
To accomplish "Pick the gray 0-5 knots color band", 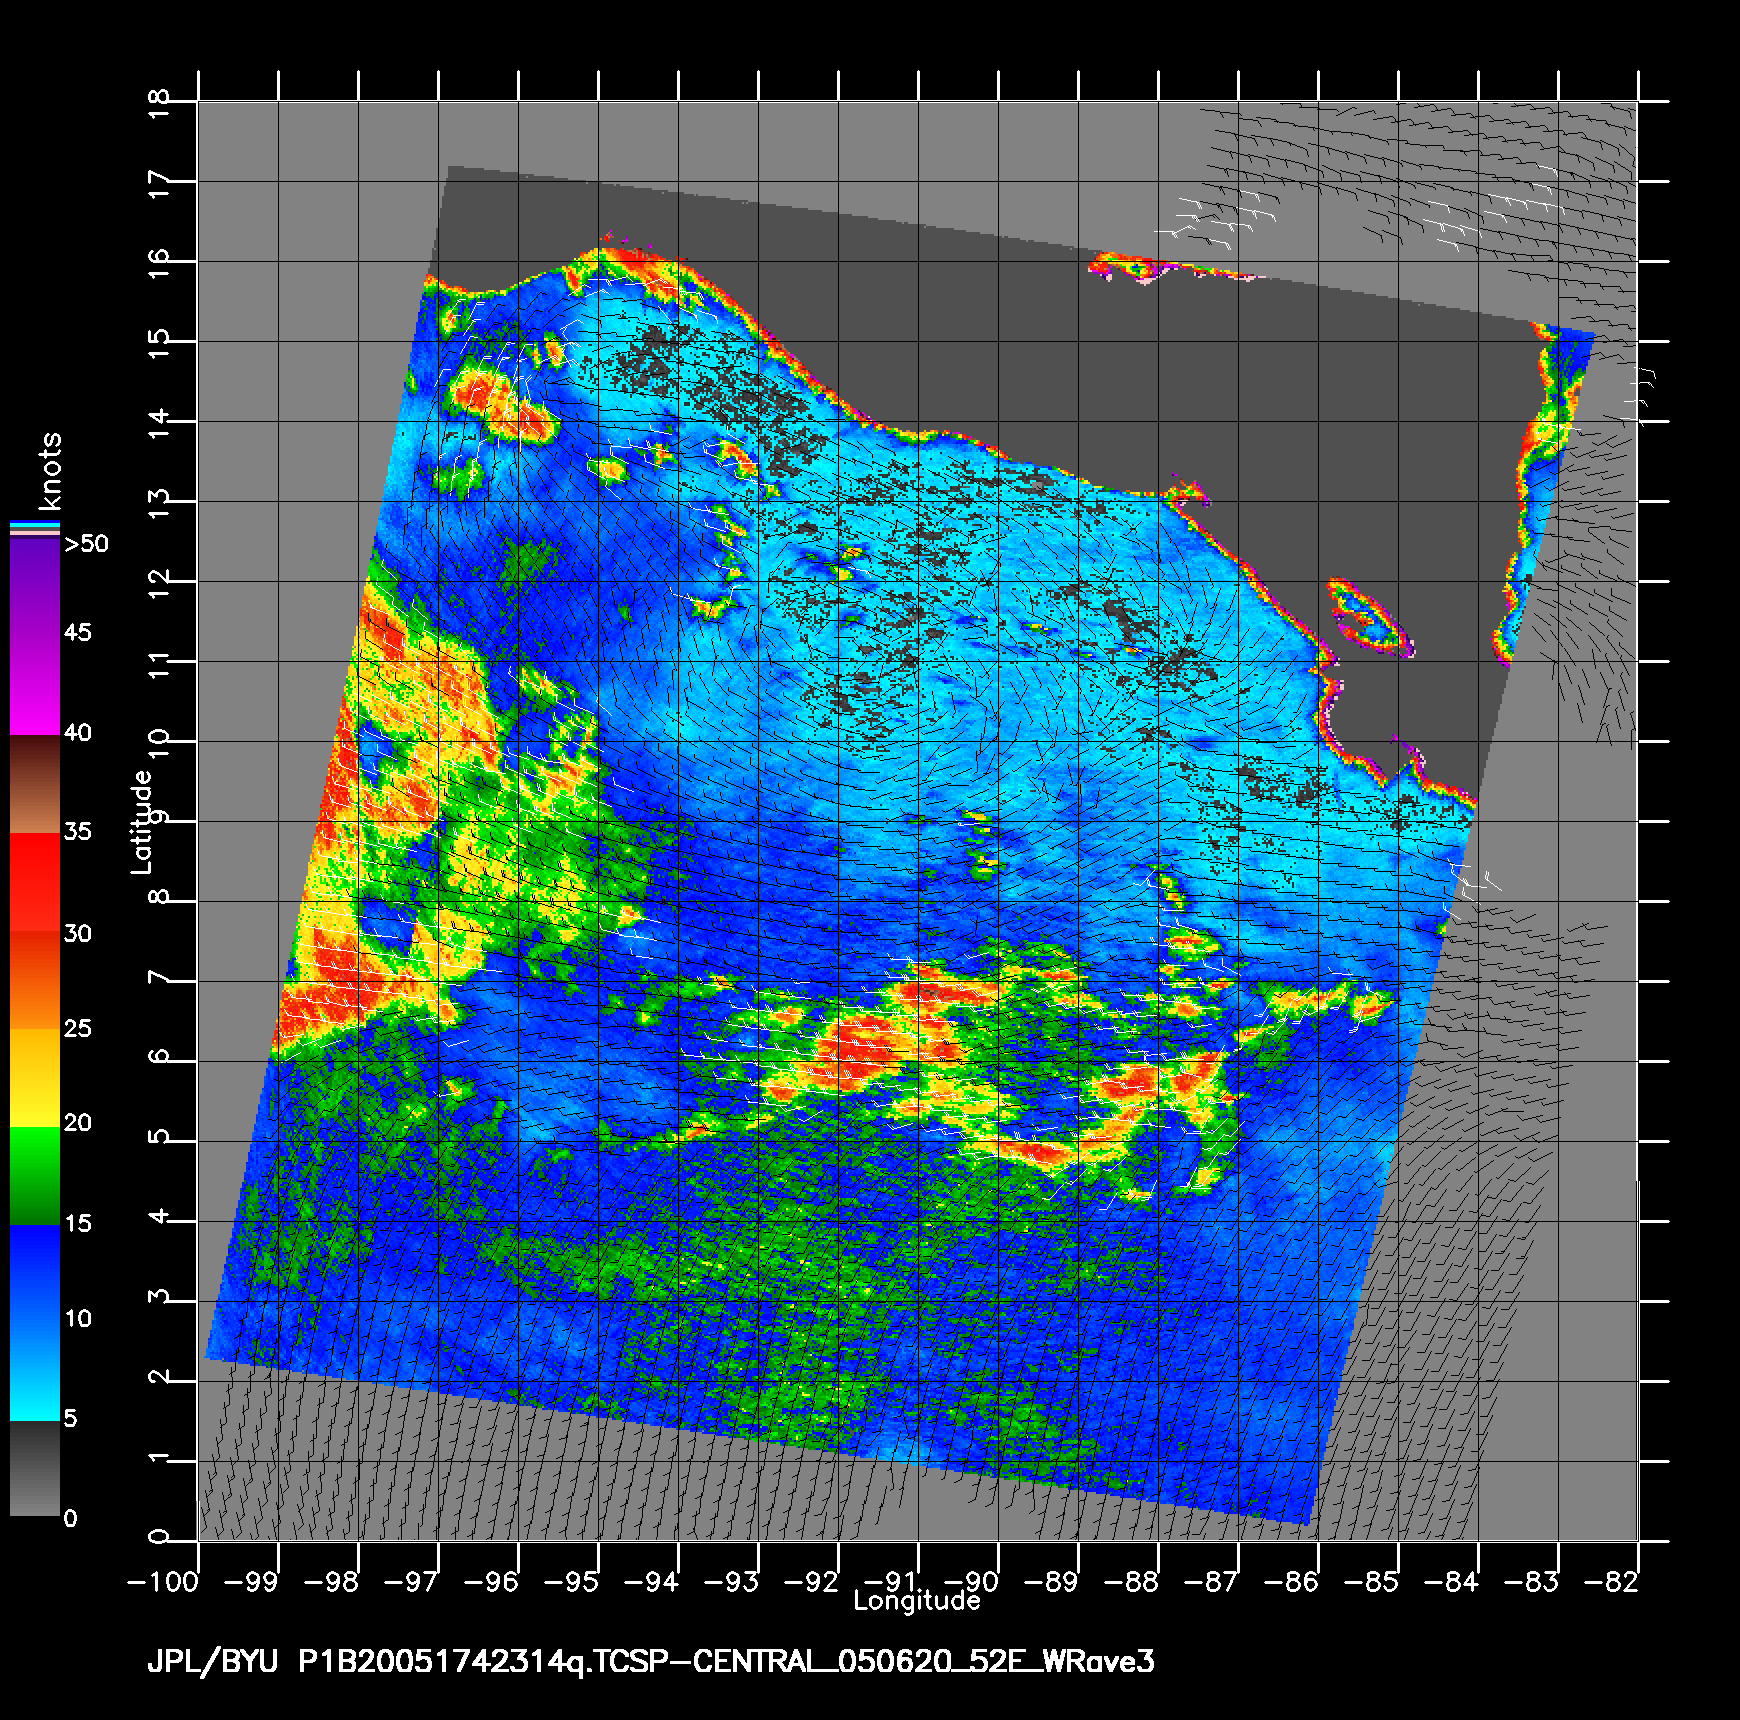I will tap(35, 1468).
